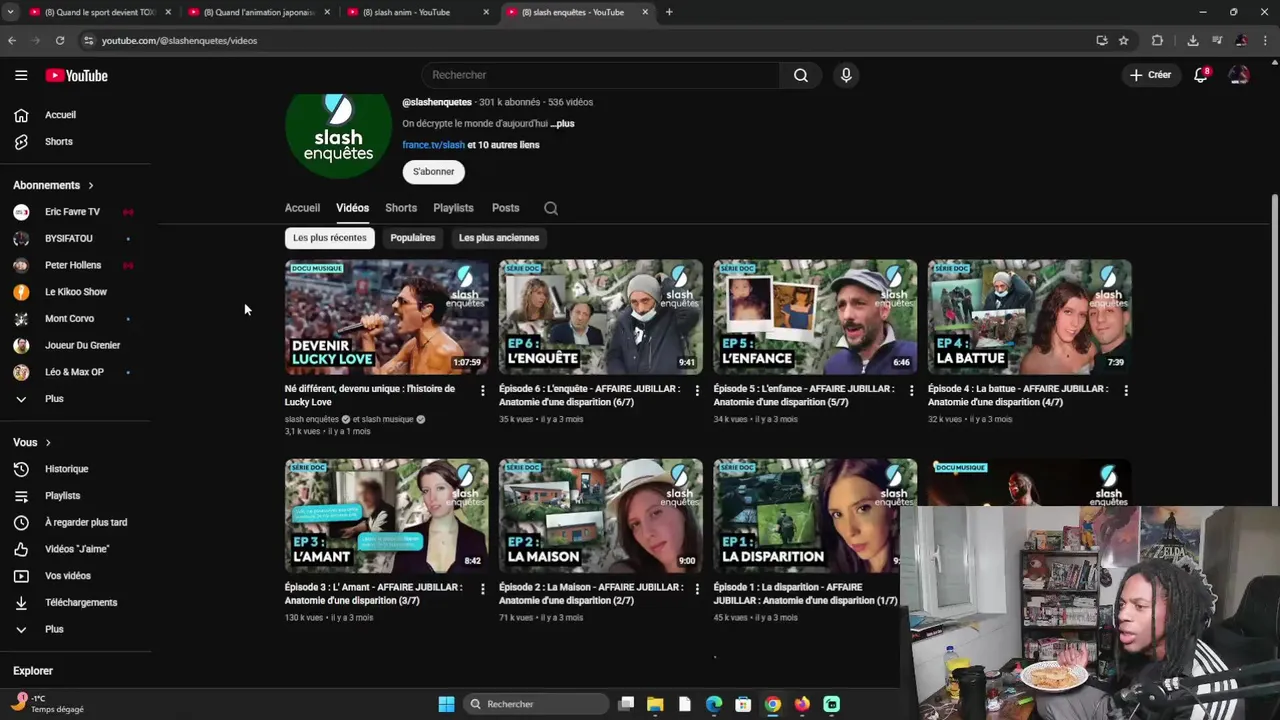Filter by Les plus récentes
Viewport: 1280px width, 720px height.
[x=329, y=238]
